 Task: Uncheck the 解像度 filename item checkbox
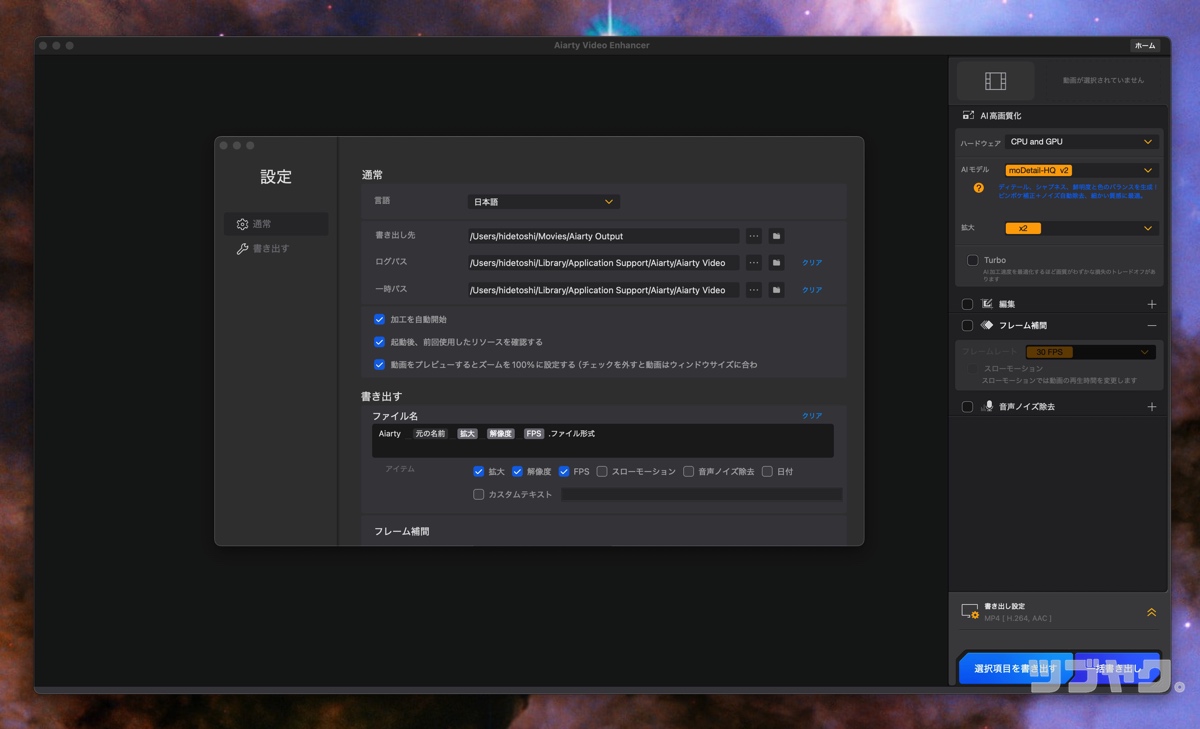(518, 471)
